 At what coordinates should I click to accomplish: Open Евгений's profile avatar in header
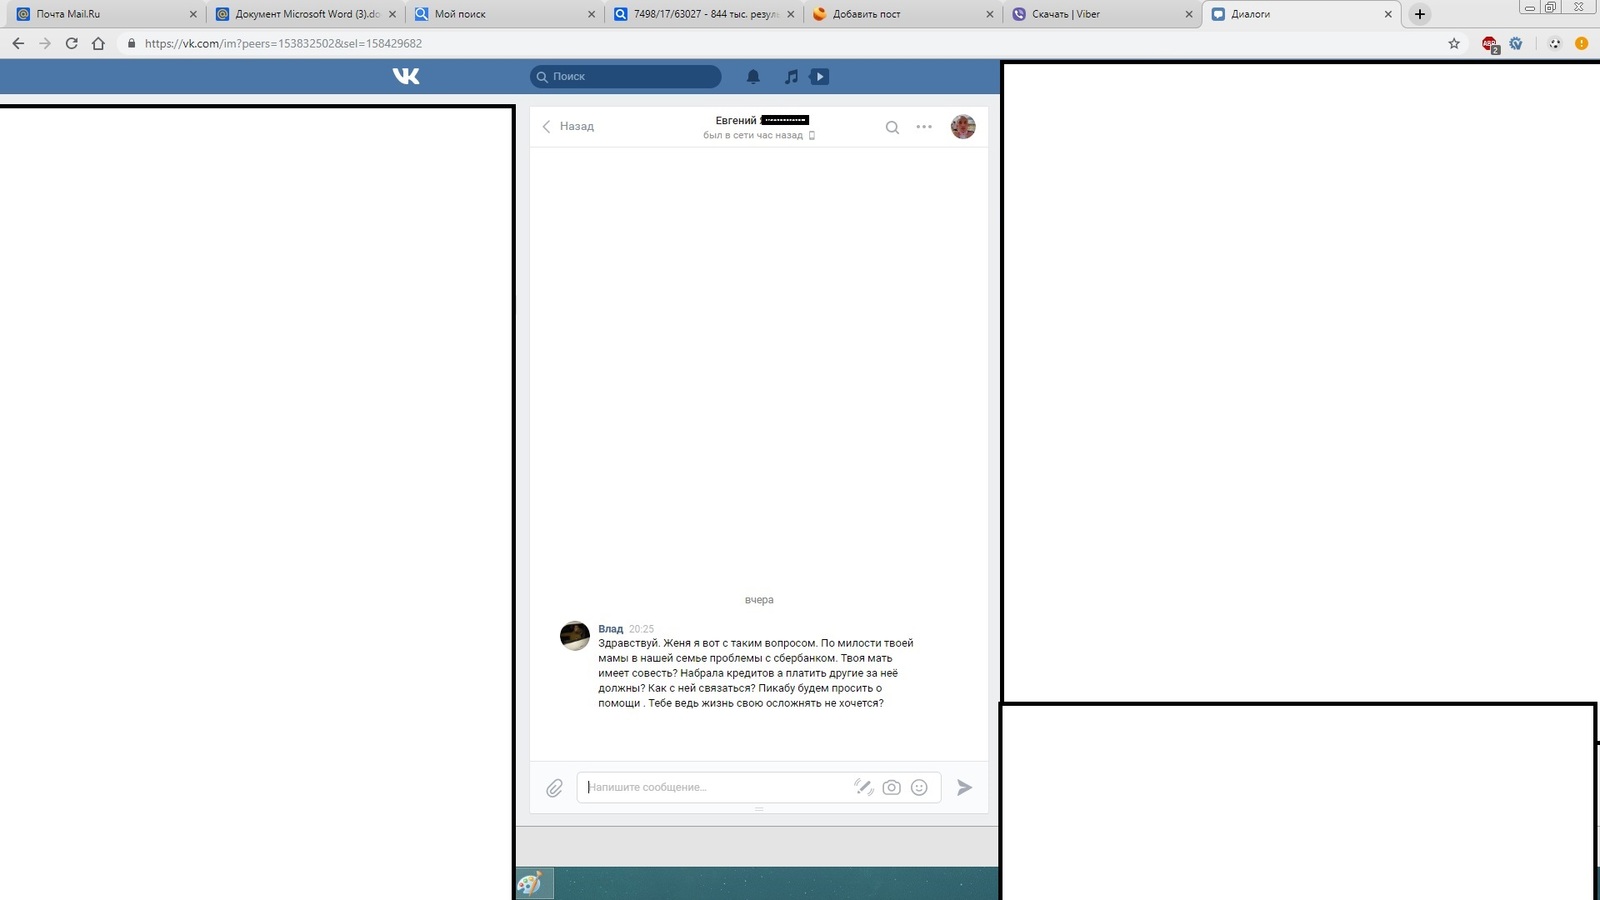coord(963,127)
